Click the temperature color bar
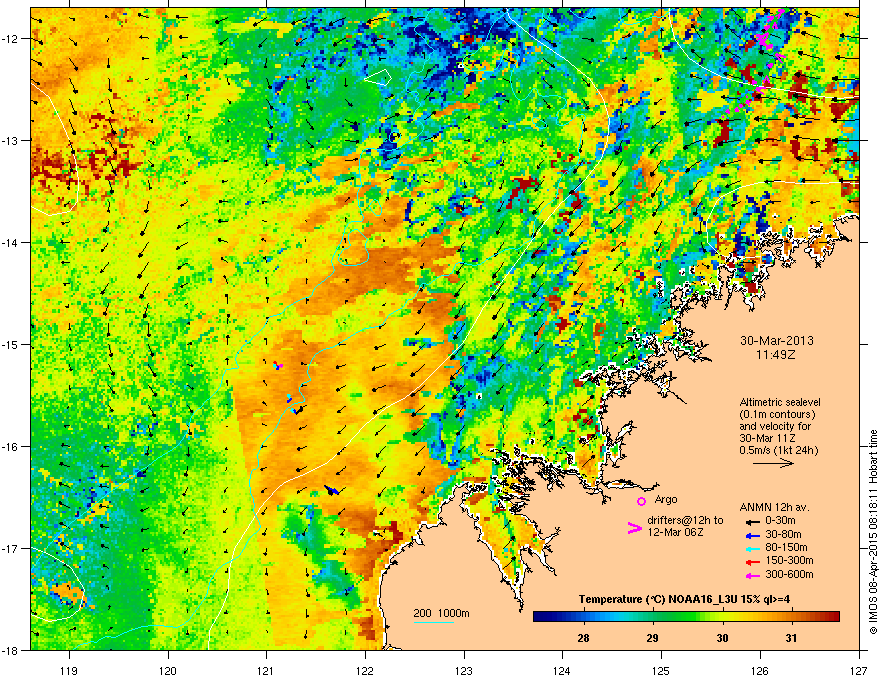 click(686, 617)
